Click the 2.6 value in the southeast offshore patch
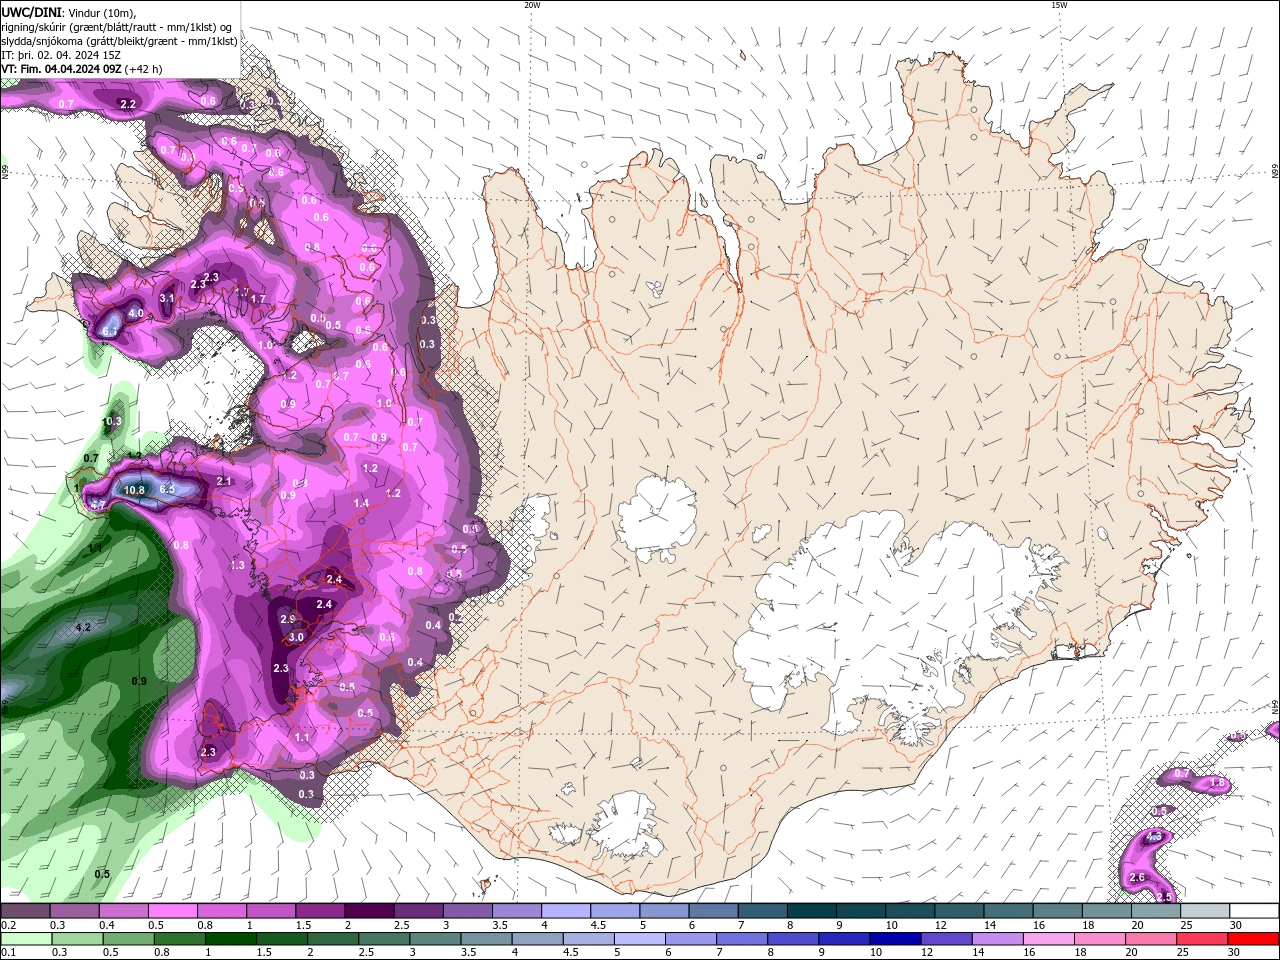Screen dimensions: 1280x960 [x=1137, y=877]
